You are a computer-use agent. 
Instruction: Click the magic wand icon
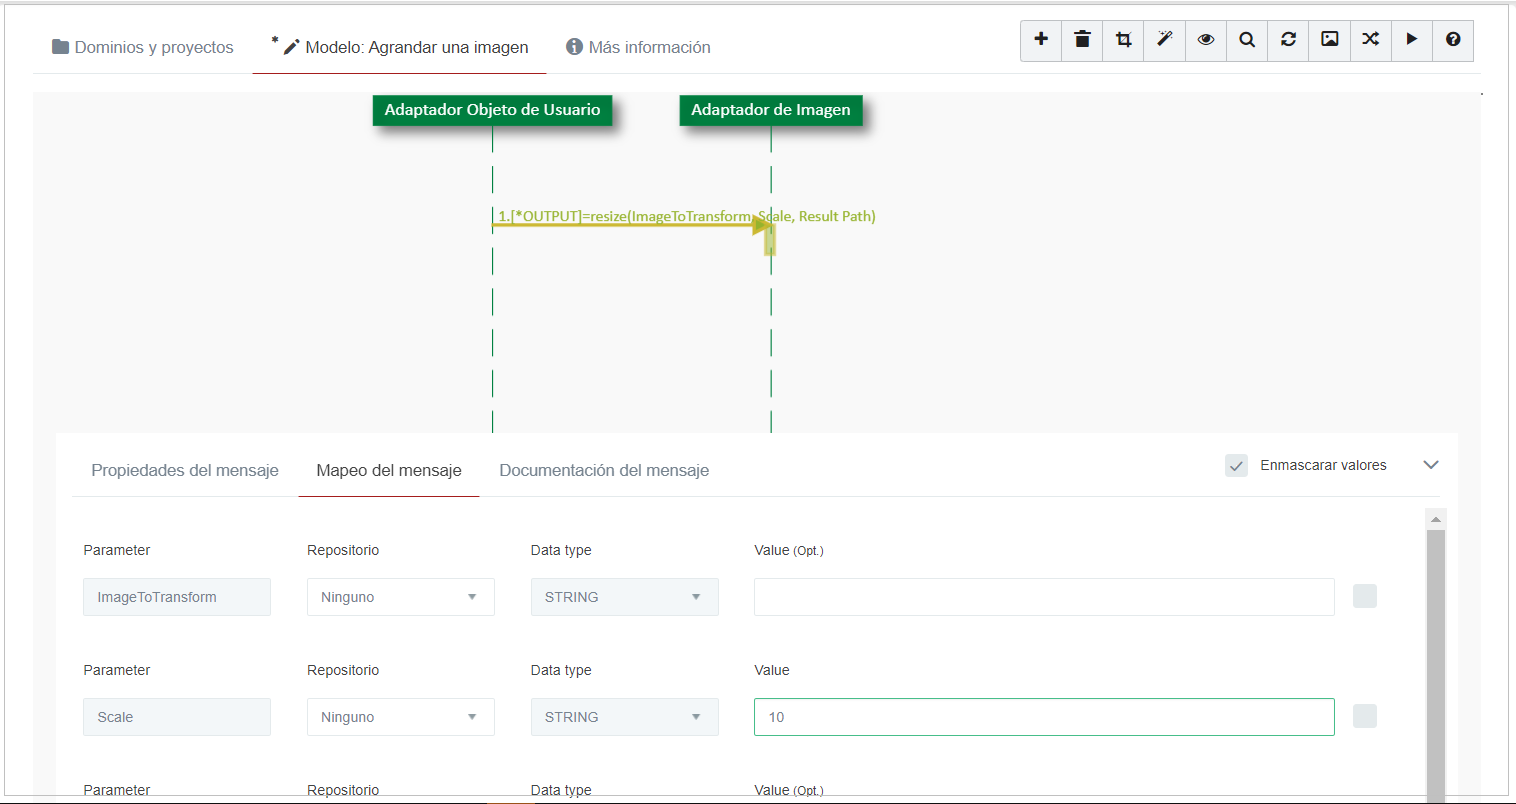[1164, 40]
